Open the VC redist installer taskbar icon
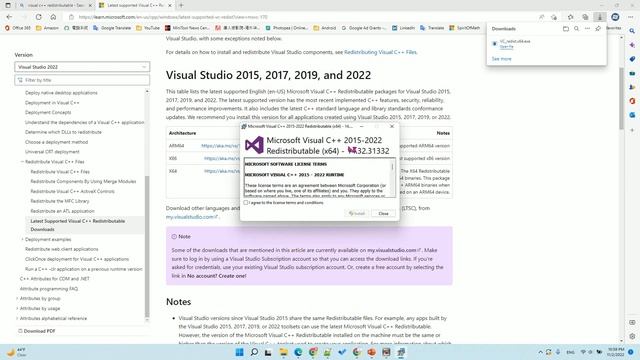The height and width of the screenshot is (360, 640). point(401,352)
